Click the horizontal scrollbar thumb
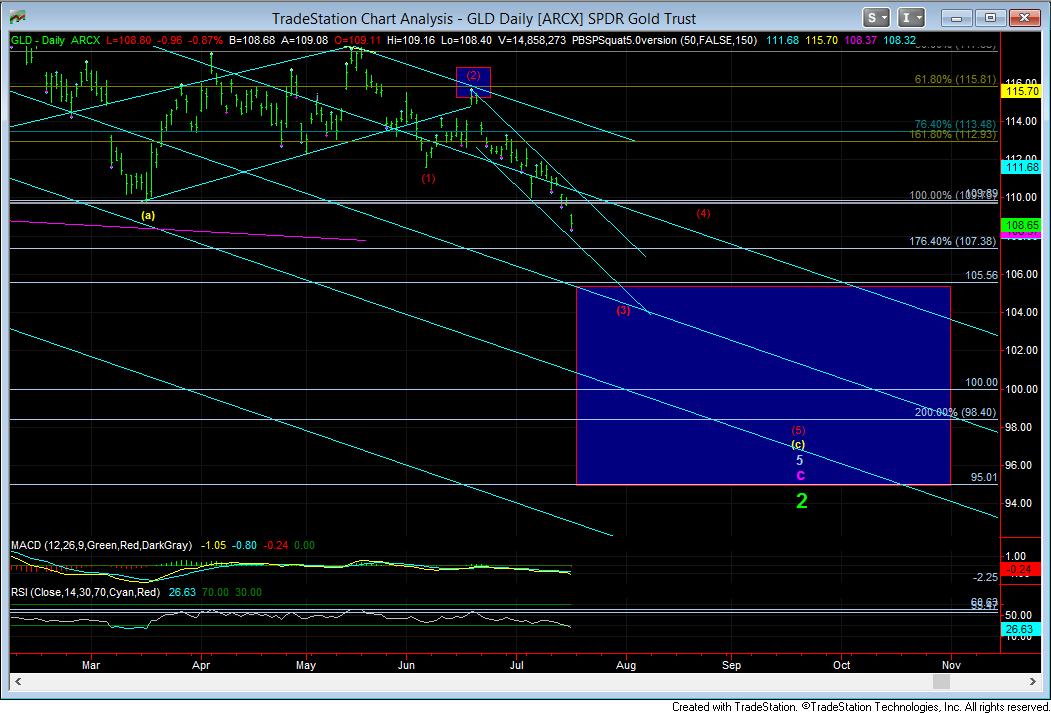Viewport: 1051px width, 713px height. click(x=942, y=682)
